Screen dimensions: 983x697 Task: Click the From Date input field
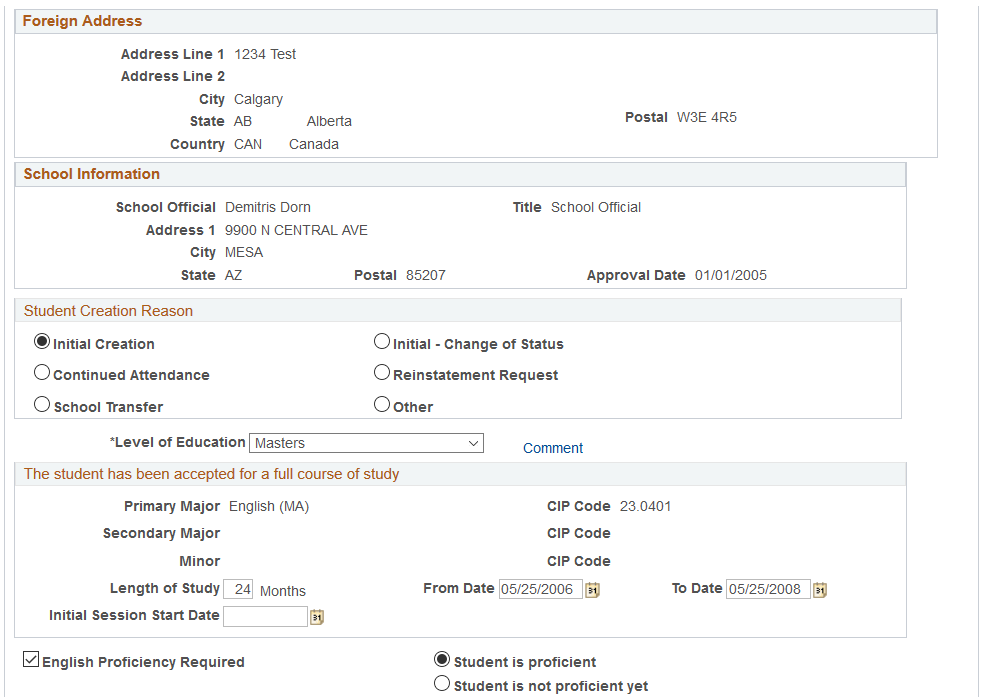pos(541,589)
